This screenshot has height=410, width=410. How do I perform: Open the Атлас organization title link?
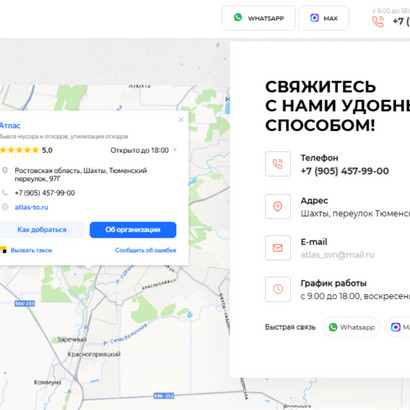10,126
